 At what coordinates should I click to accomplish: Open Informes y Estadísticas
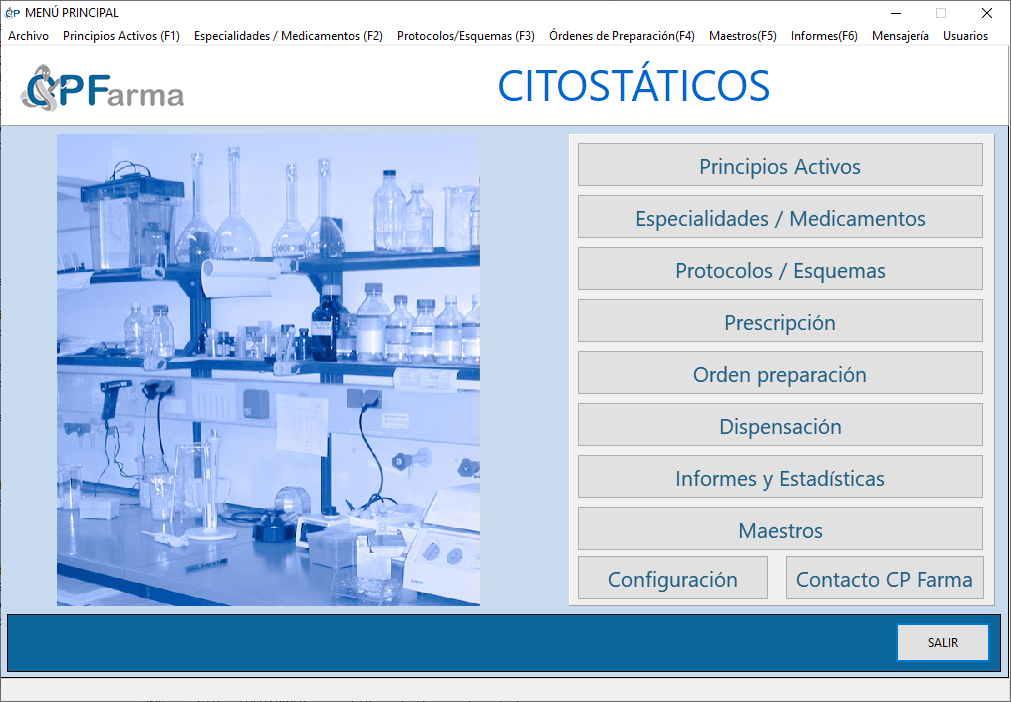(780, 477)
